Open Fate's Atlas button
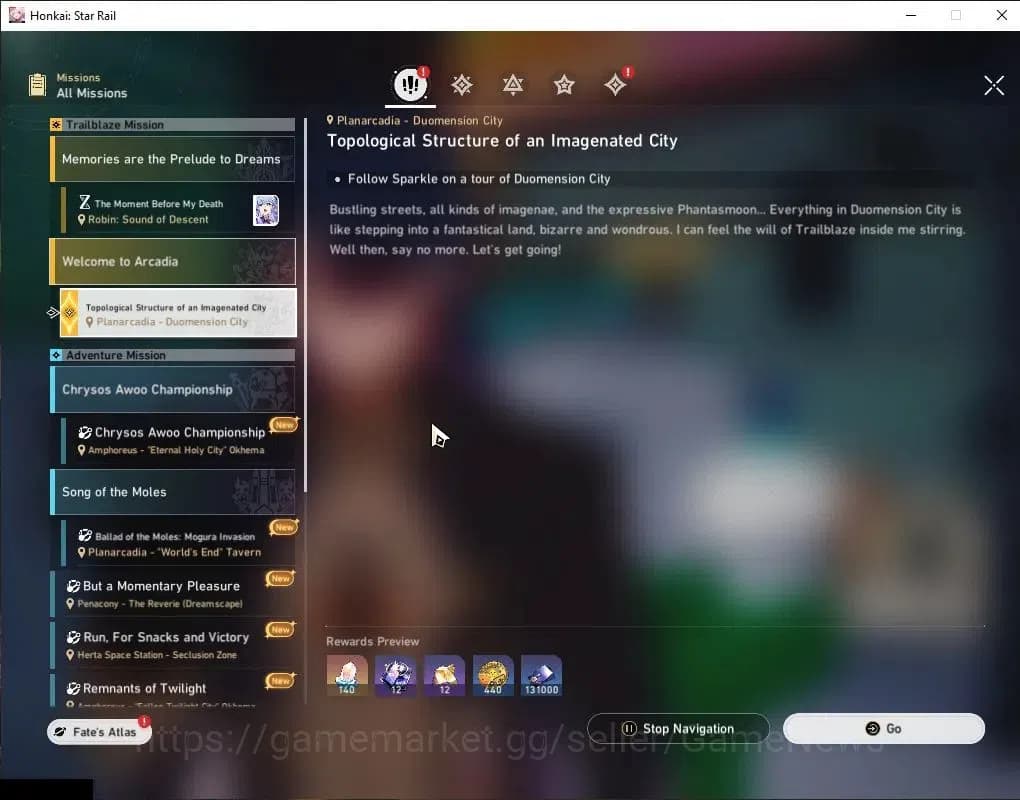This screenshot has width=1020, height=800. 99,732
